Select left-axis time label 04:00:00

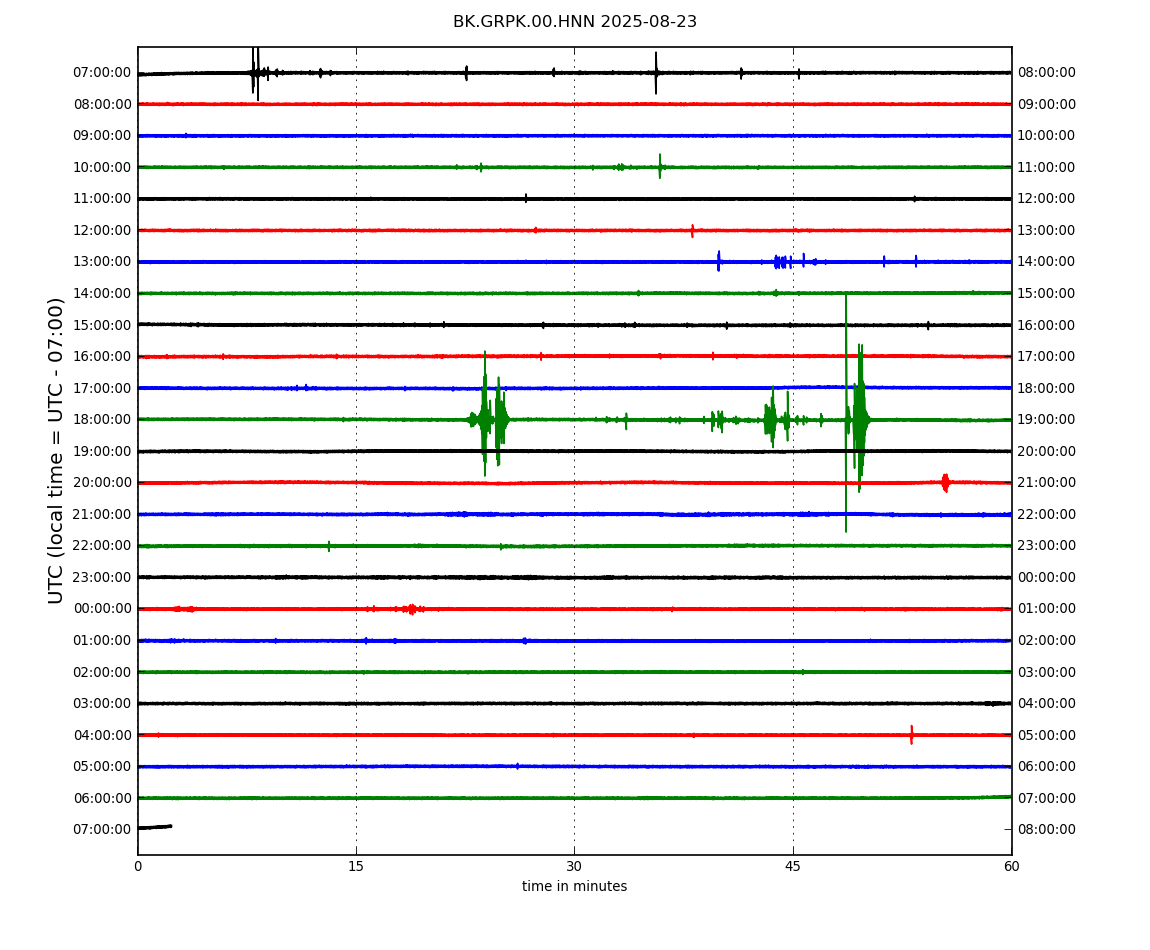[x=103, y=735]
